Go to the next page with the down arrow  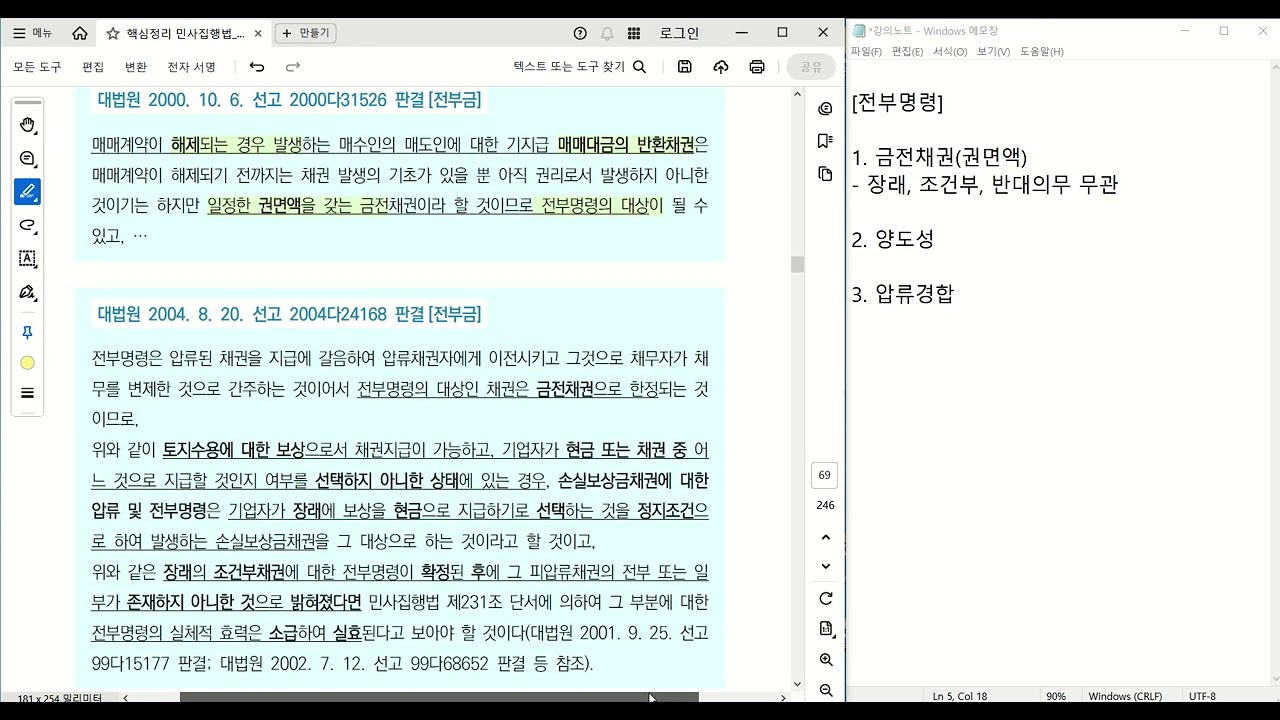825,566
